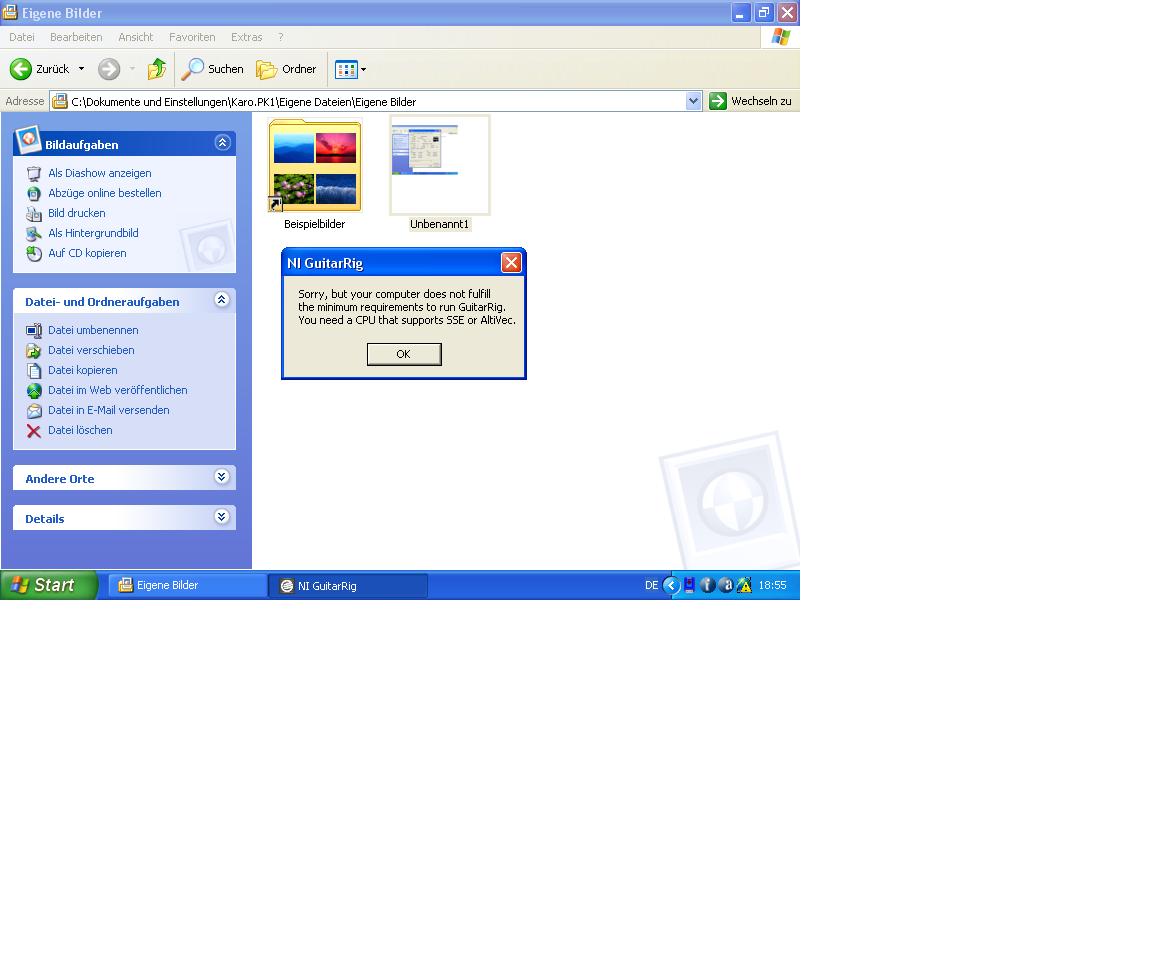Open the views (Ansichten) grid icon

tap(346, 70)
